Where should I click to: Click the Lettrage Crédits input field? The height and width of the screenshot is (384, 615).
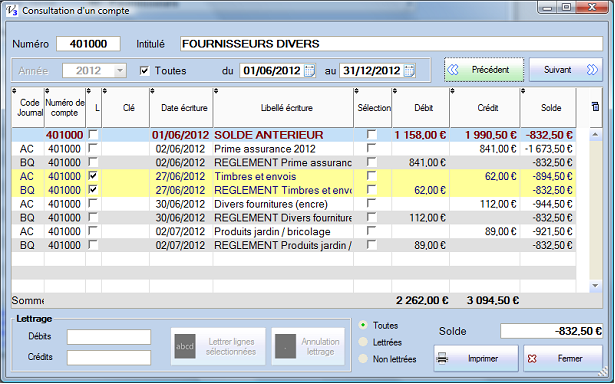pos(109,357)
